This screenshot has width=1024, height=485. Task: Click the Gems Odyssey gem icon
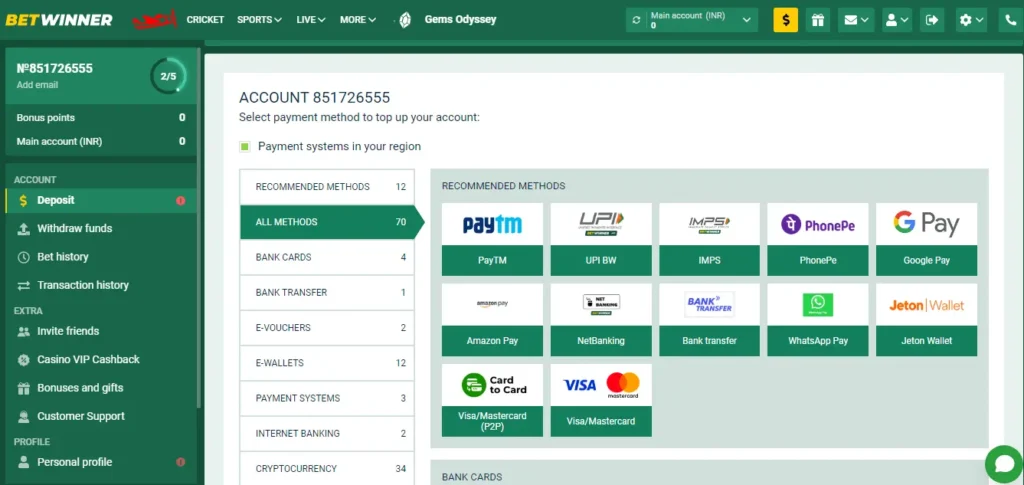(x=405, y=20)
